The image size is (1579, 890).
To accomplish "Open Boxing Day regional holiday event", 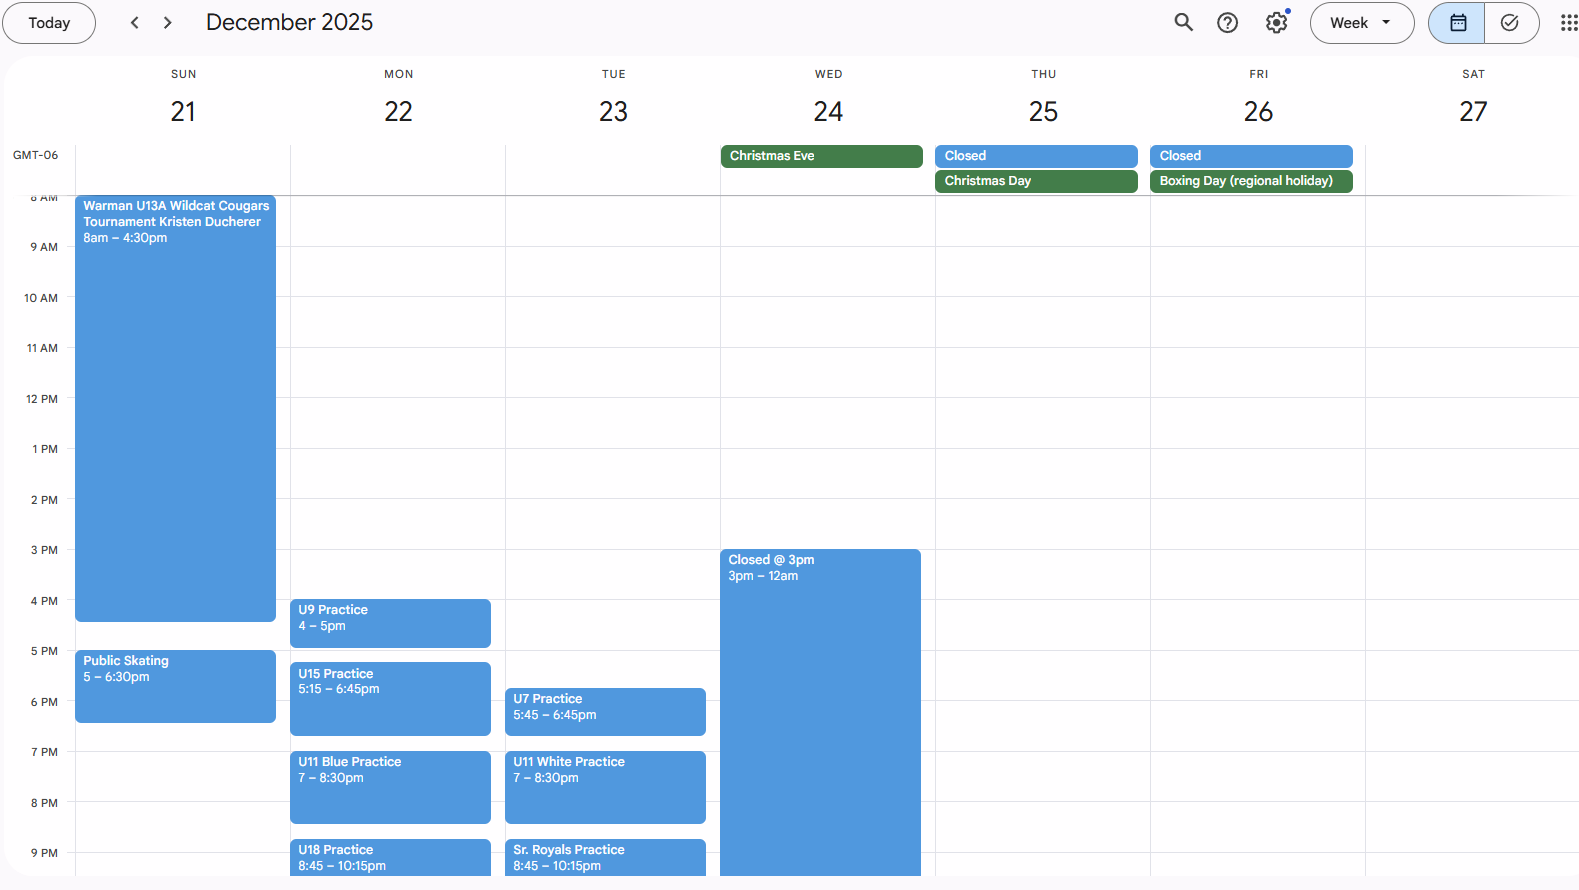I will pos(1250,181).
